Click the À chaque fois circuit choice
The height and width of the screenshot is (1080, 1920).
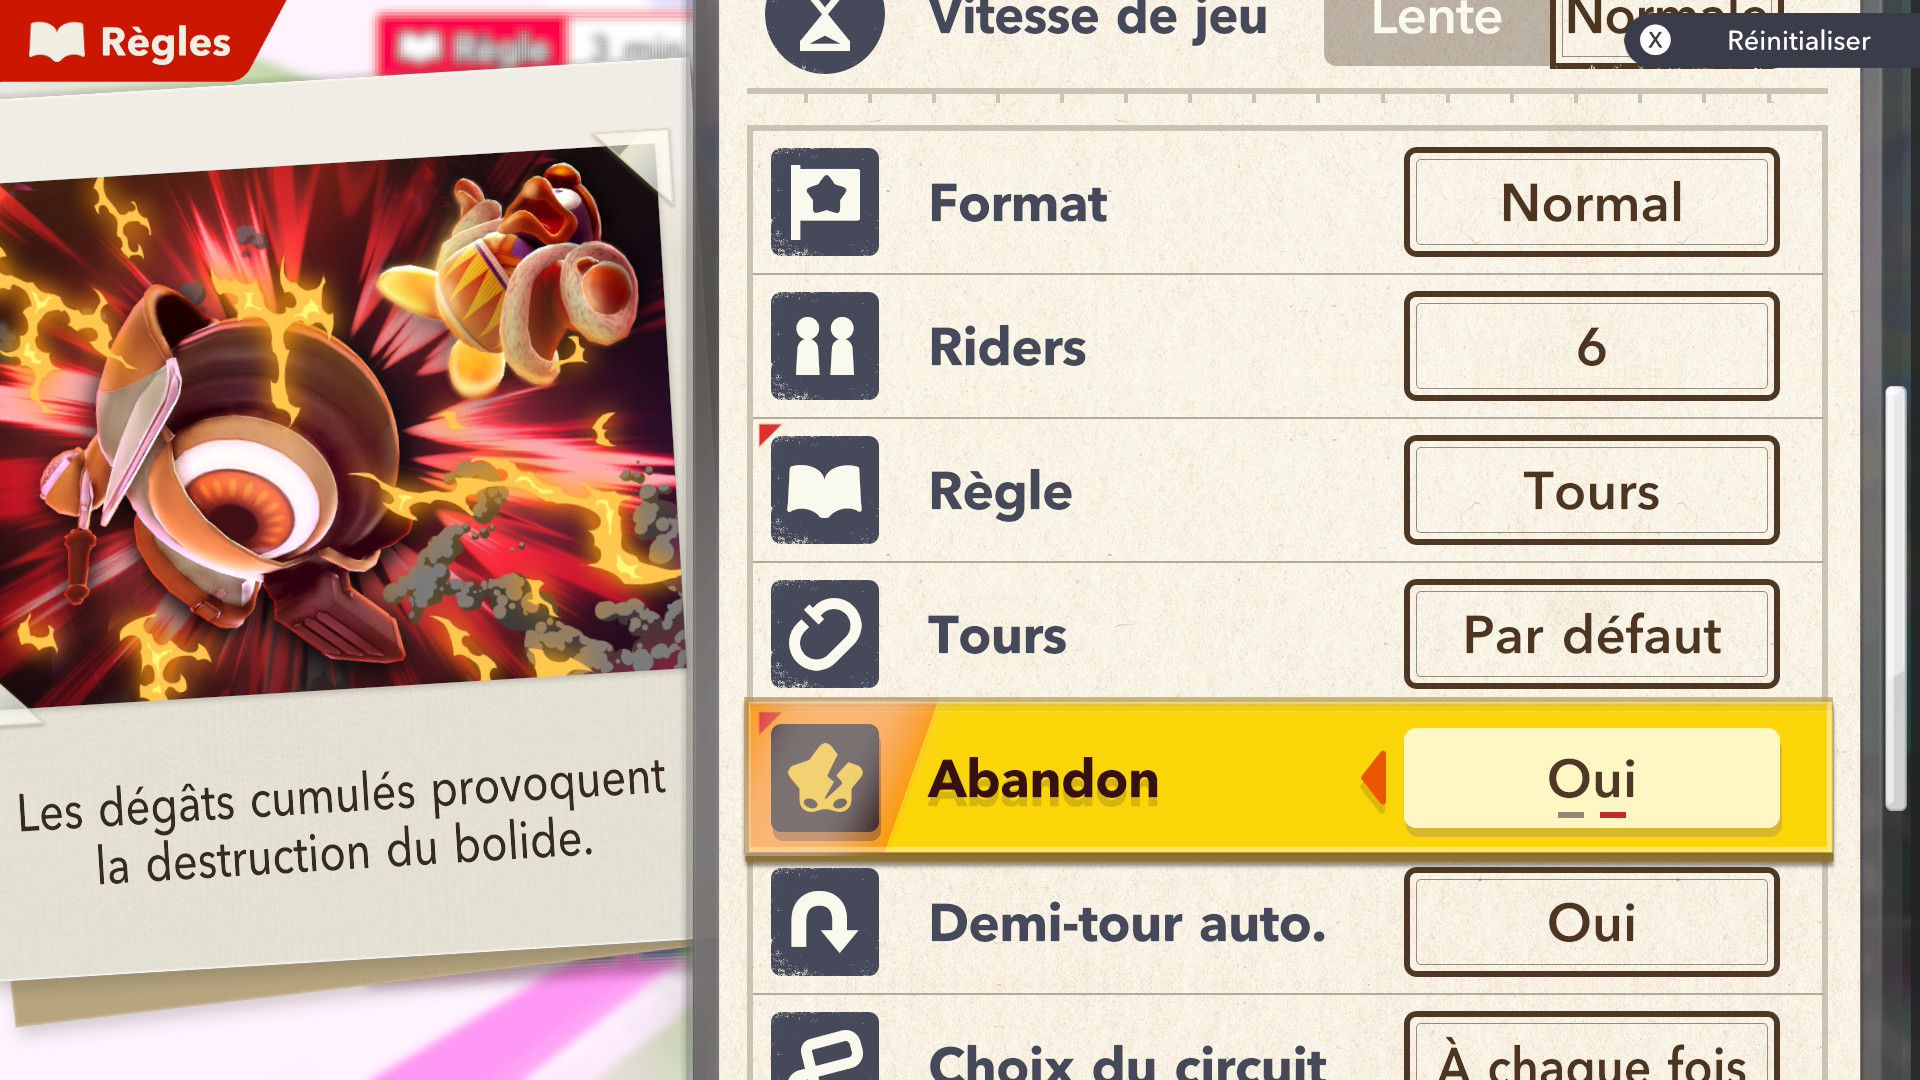click(1591, 1048)
